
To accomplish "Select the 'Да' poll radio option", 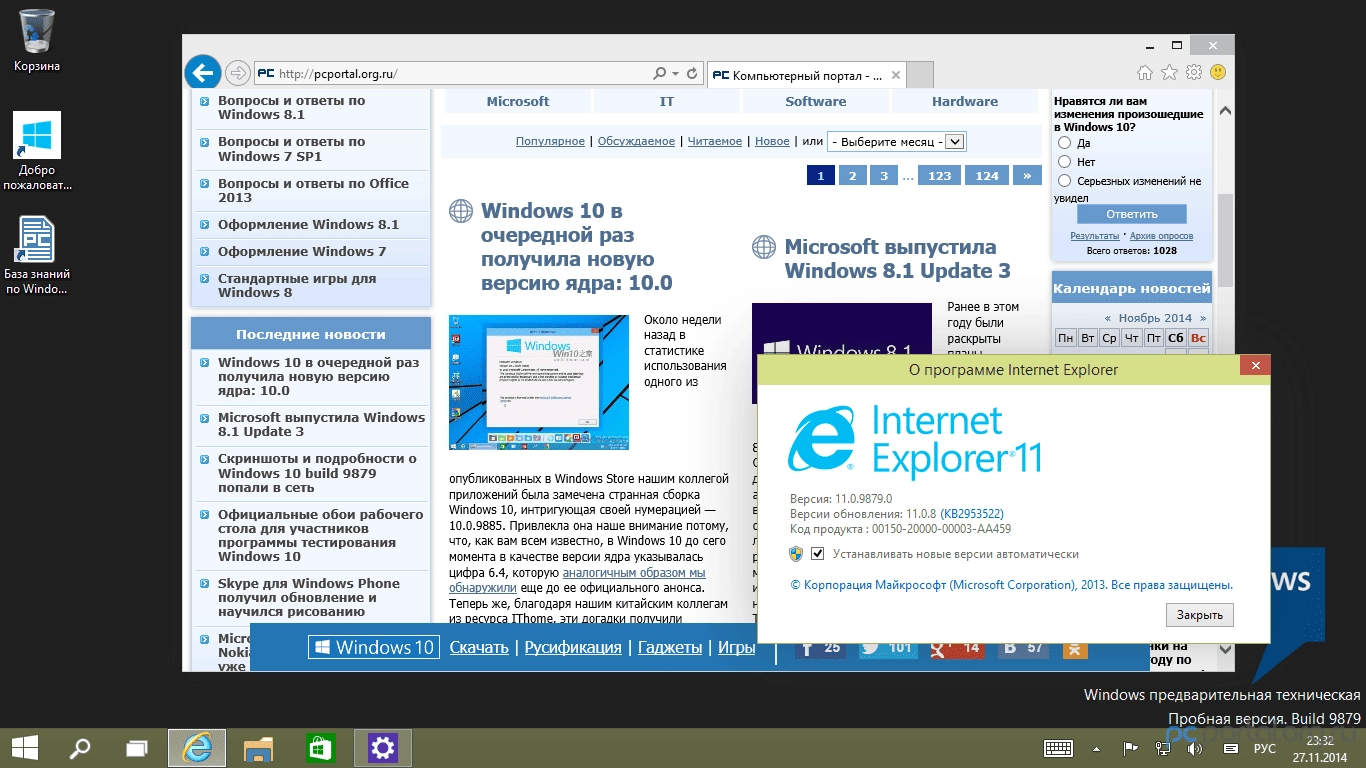I will [x=1064, y=143].
